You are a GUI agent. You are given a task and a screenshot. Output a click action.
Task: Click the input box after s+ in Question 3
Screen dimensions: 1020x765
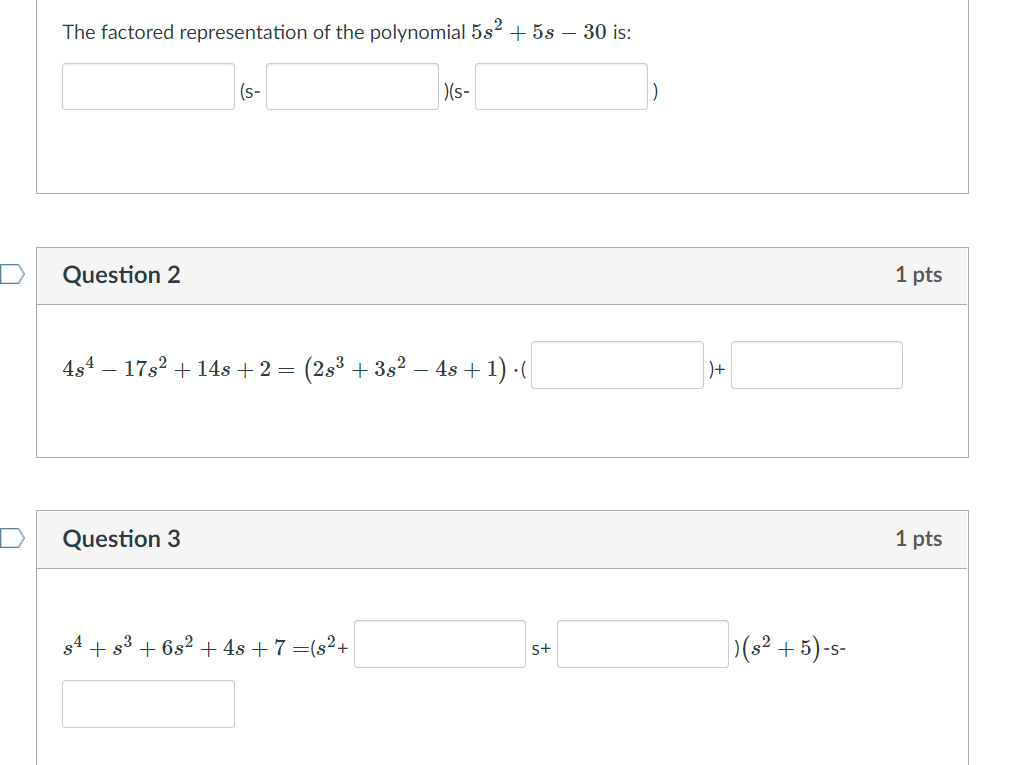point(643,644)
